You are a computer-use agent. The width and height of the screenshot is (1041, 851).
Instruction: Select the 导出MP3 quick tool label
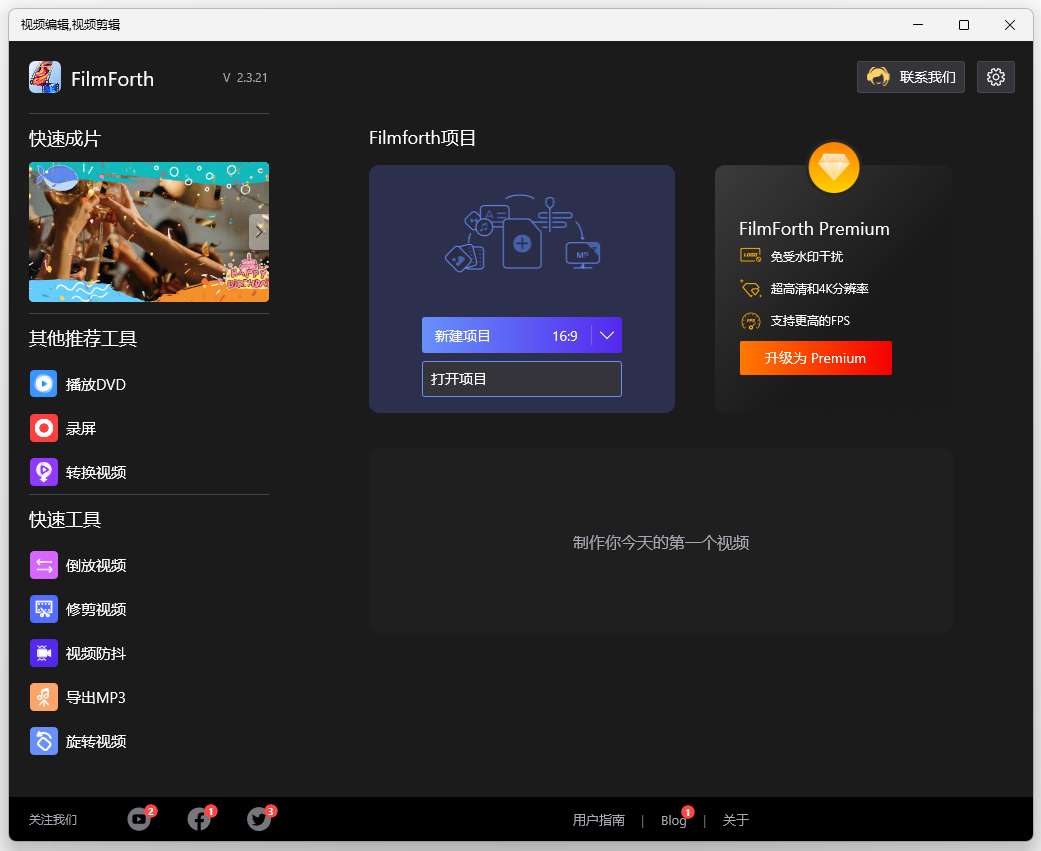(x=96, y=697)
